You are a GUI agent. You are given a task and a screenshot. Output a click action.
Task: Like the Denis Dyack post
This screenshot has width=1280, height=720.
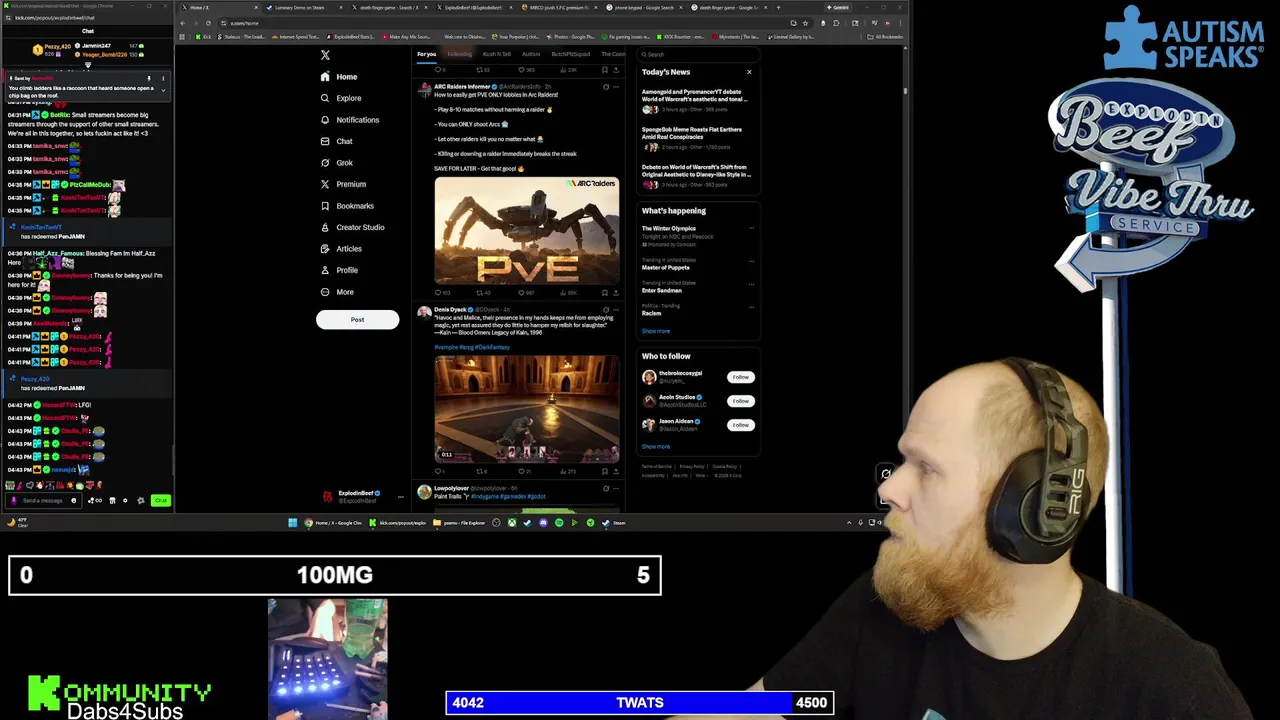click(x=522, y=471)
